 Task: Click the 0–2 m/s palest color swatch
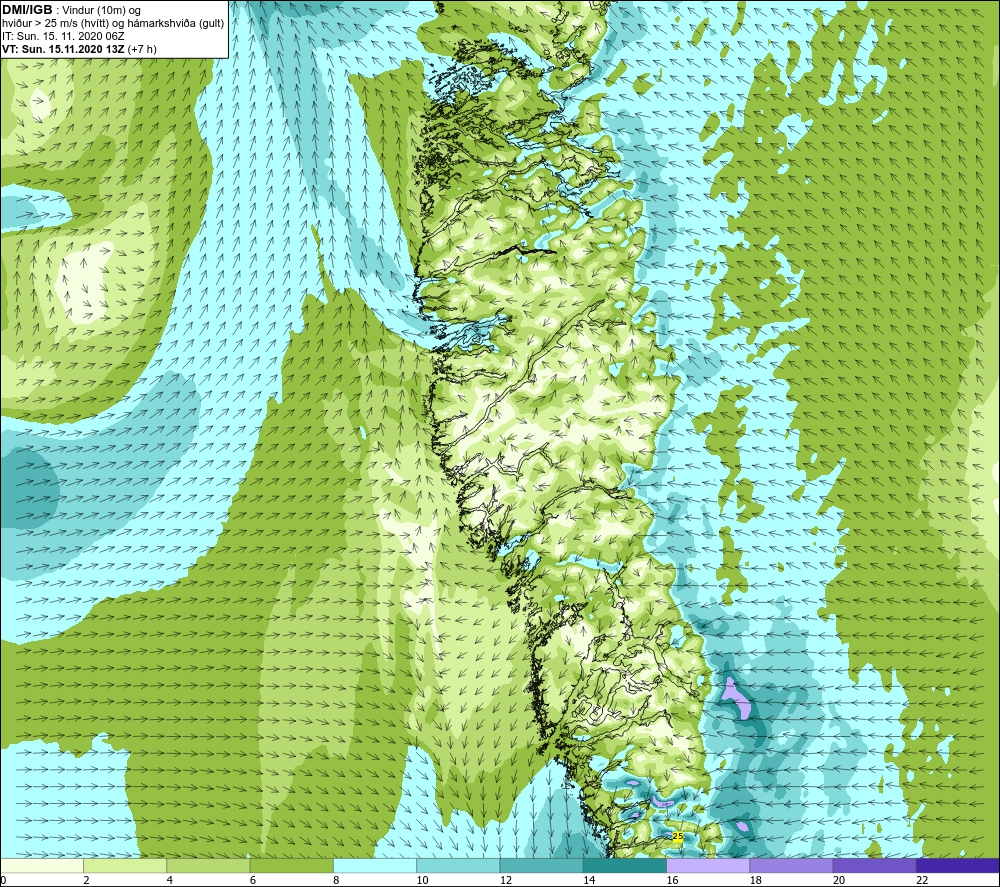[x=41, y=865]
